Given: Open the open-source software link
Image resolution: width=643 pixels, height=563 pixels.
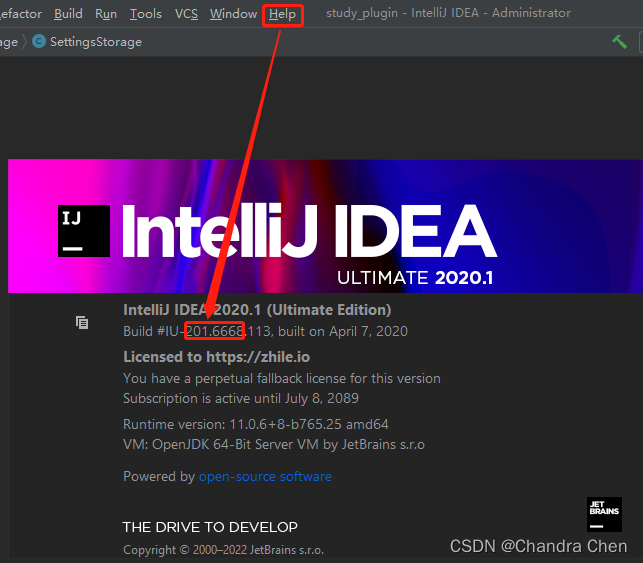Looking at the screenshot, I should point(265,476).
